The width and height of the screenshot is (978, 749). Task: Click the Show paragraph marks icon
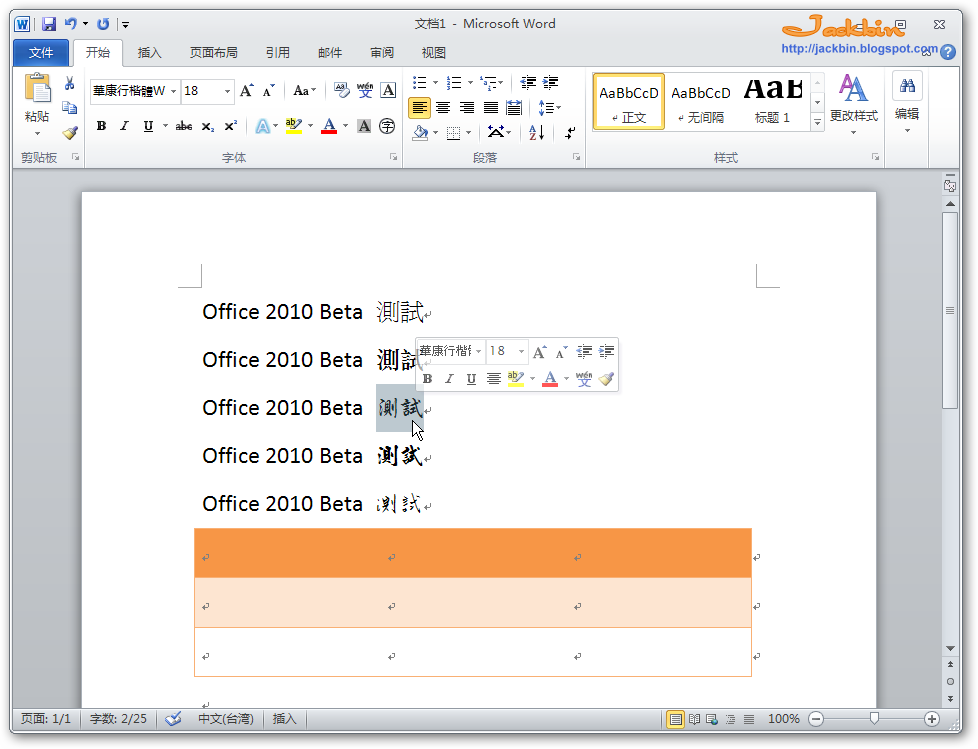(x=570, y=132)
